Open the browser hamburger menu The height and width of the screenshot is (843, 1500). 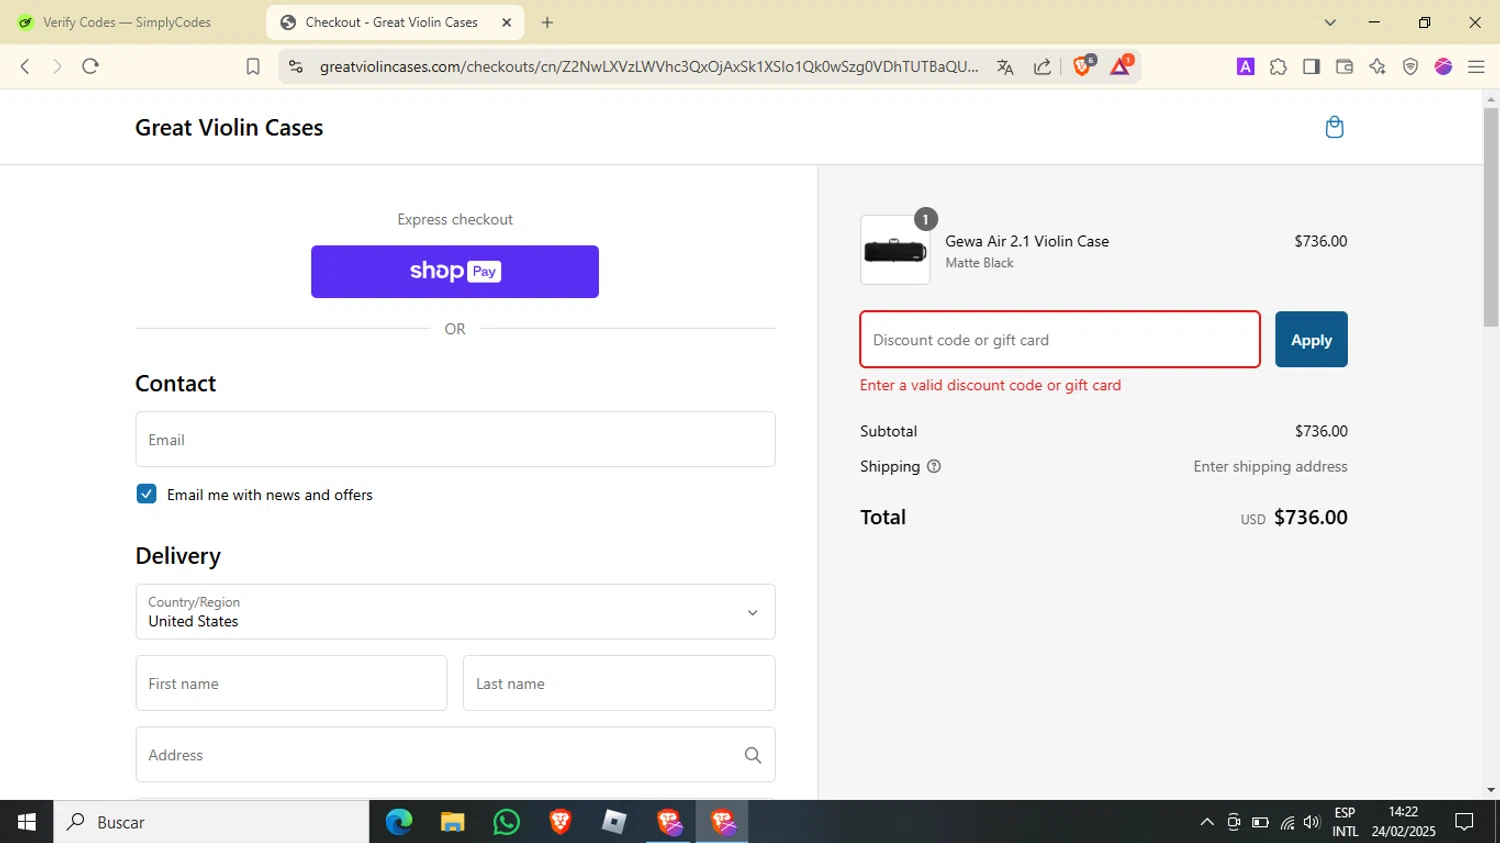[x=1476, y=67]
